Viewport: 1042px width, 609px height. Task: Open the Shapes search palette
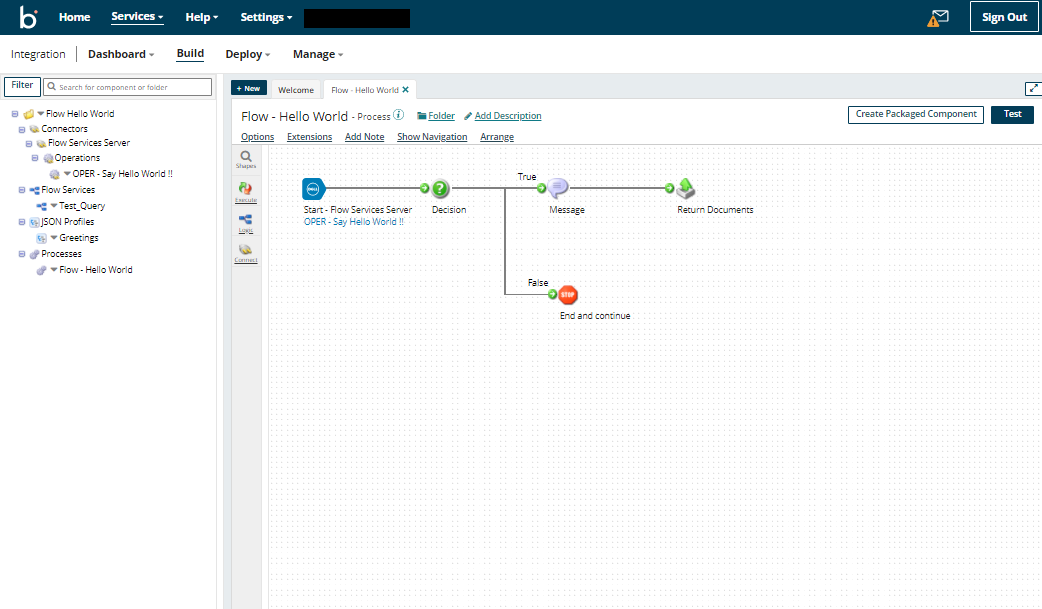[246, 159]
